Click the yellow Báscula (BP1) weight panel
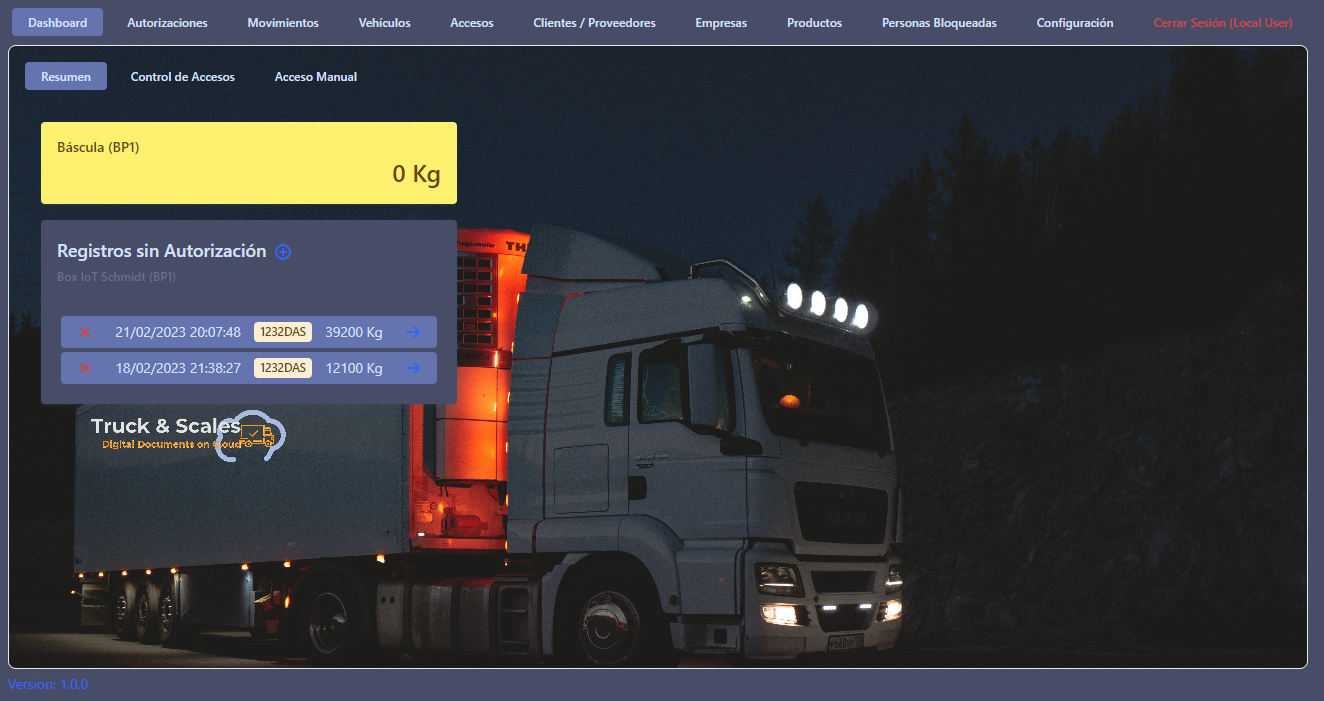The height and width of the screenshot is (701, 1324). (249, 163)
